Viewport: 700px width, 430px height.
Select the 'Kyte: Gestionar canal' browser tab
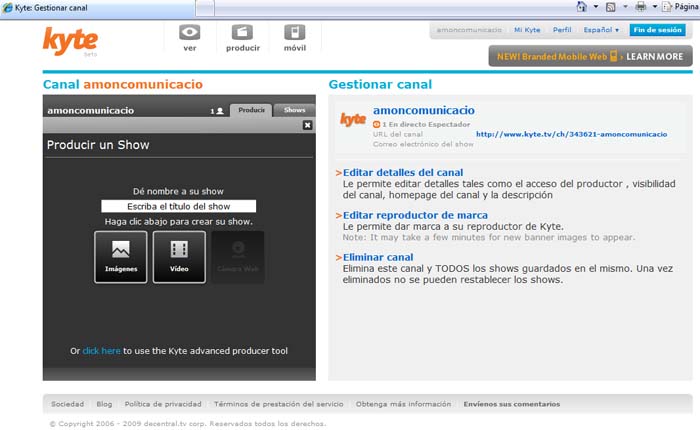[97, 8]
